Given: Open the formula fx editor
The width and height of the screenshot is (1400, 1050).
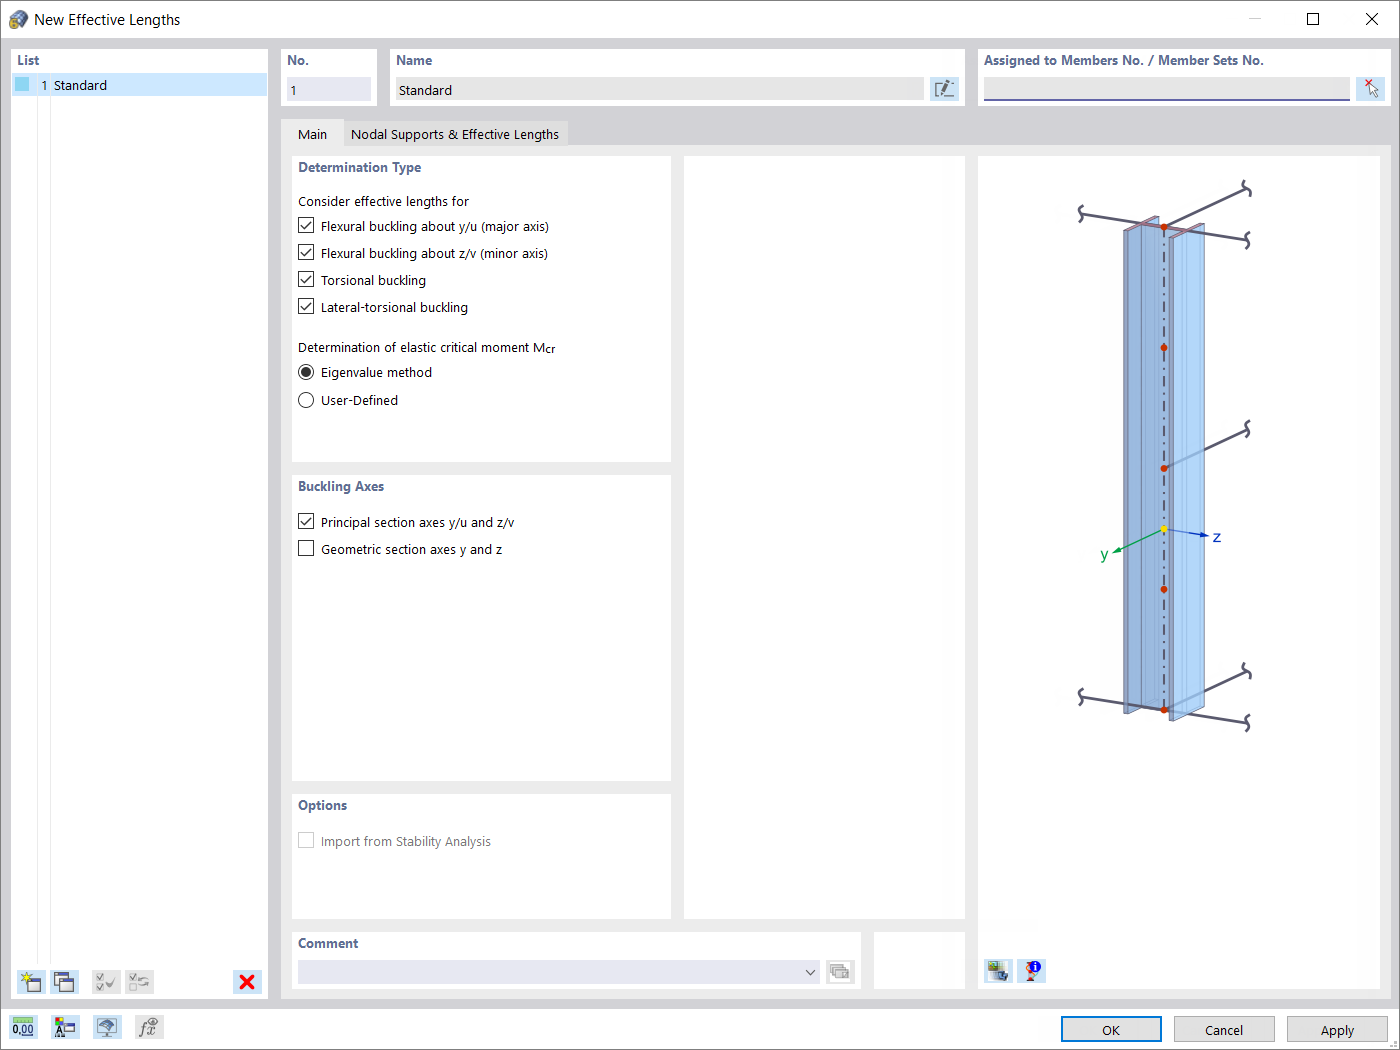Looking at the screenshot, I should point(149,1027).
